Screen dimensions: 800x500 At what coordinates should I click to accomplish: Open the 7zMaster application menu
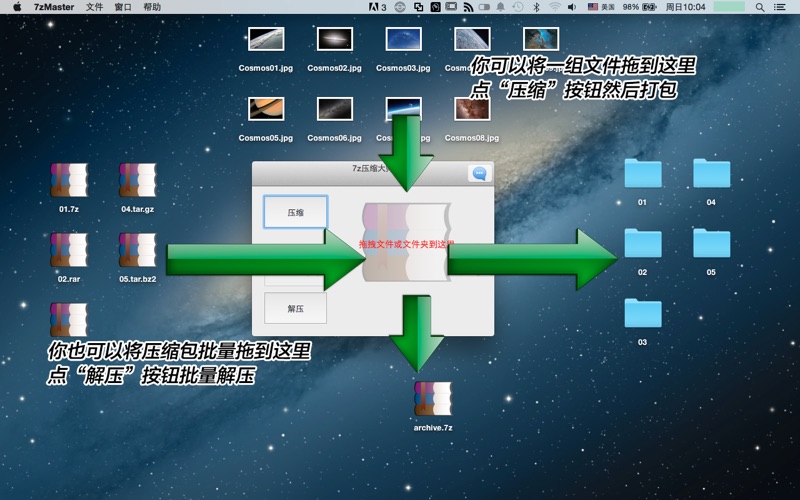point(54,7)
